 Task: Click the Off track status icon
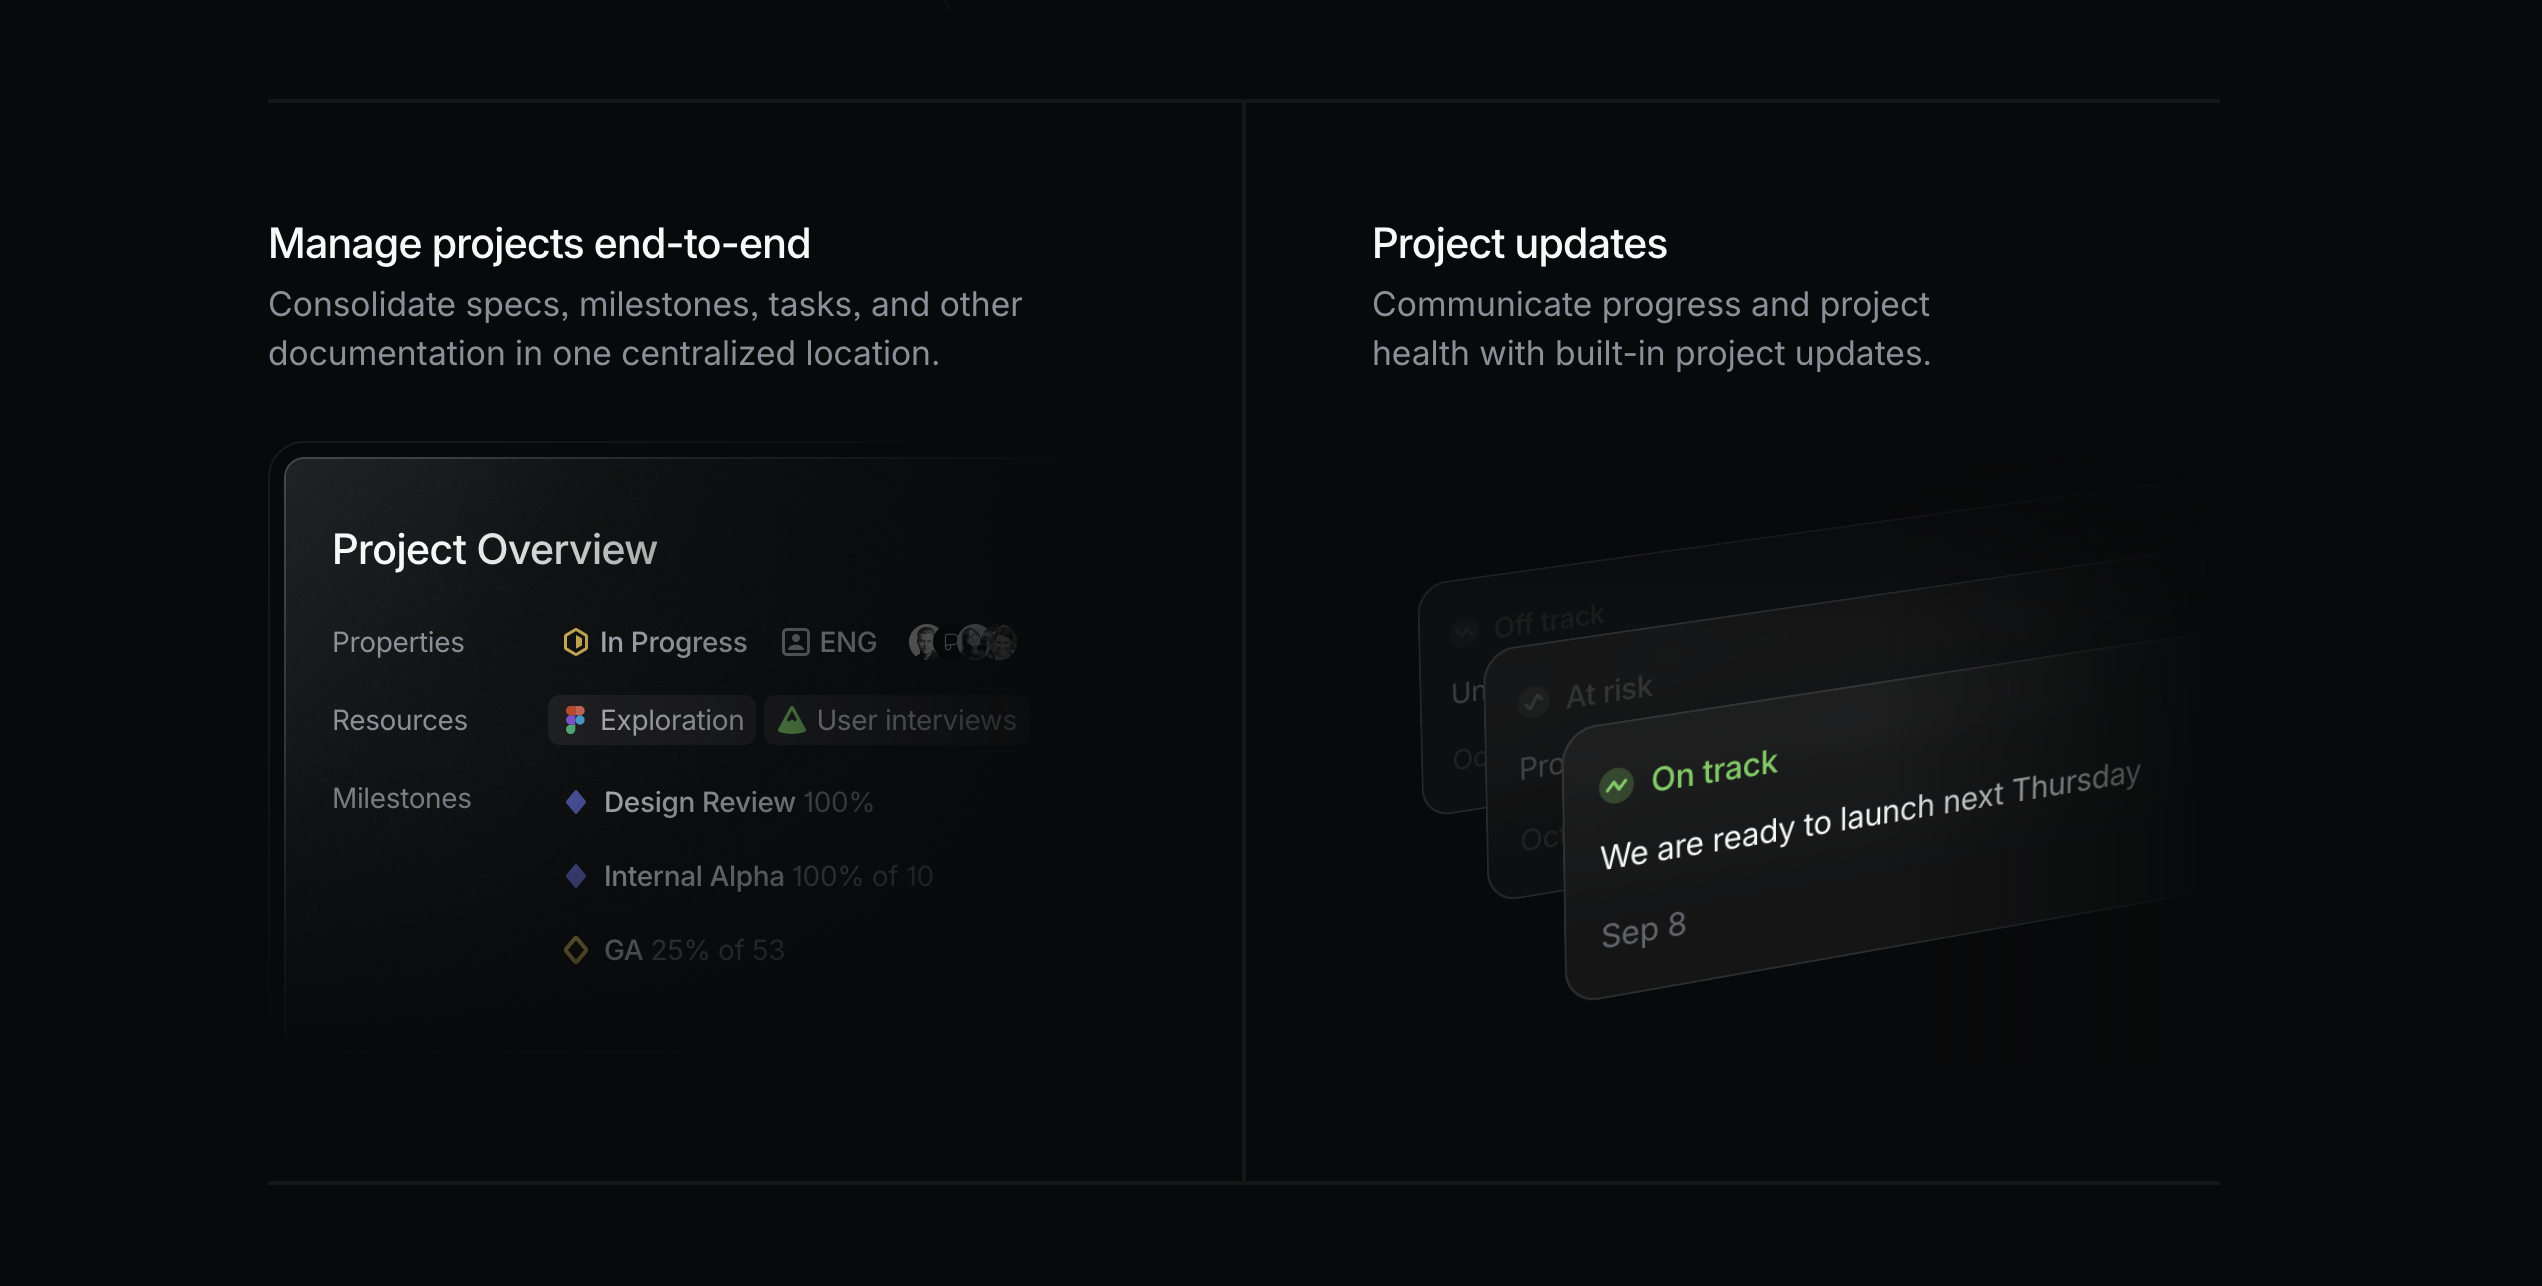coord(1464,632)
